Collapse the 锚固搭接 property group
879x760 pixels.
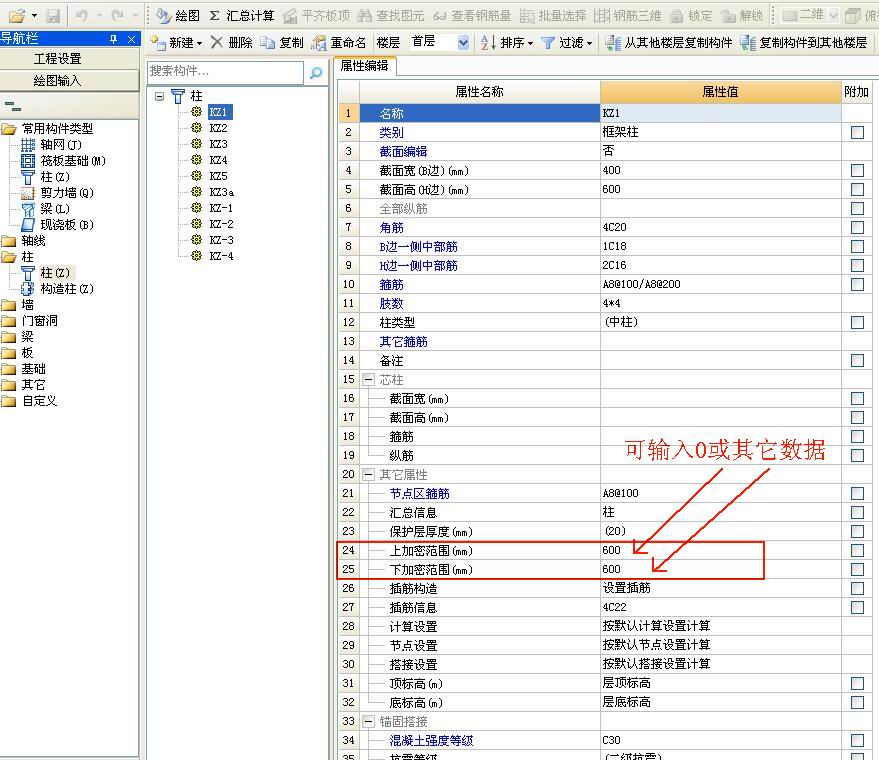(368, 721)
